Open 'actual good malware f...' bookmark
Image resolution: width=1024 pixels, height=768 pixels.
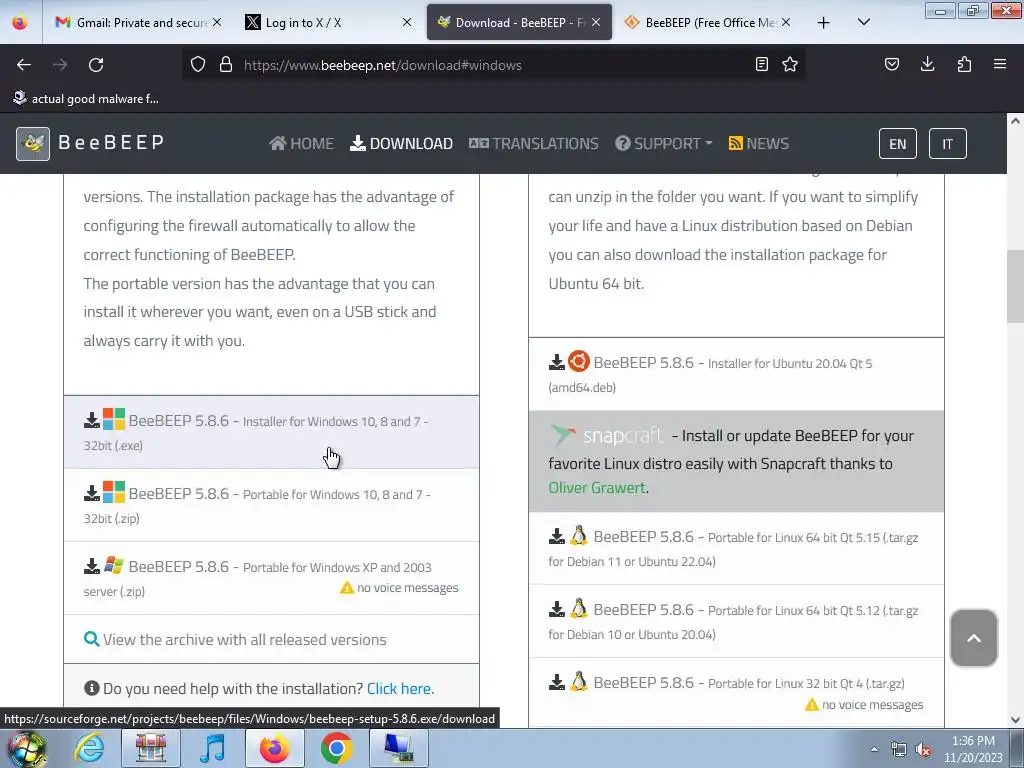coord(86,99)
